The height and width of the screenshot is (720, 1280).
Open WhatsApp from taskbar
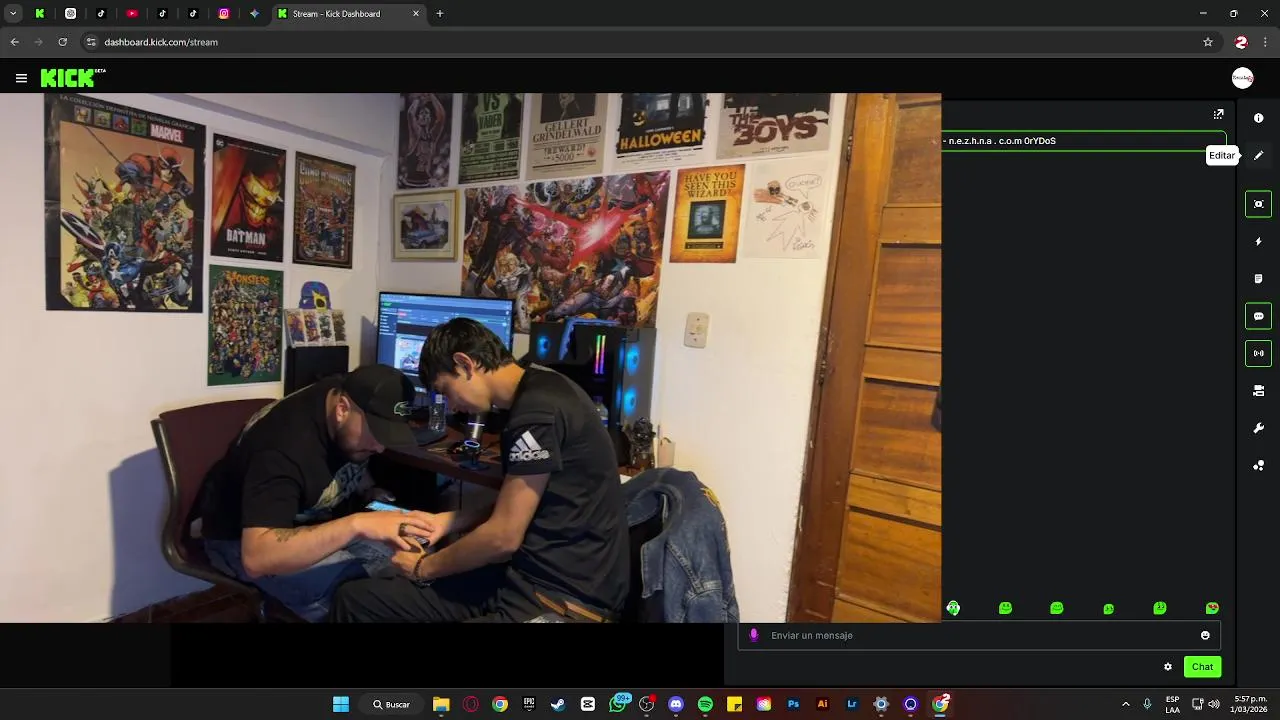(617, 704)
